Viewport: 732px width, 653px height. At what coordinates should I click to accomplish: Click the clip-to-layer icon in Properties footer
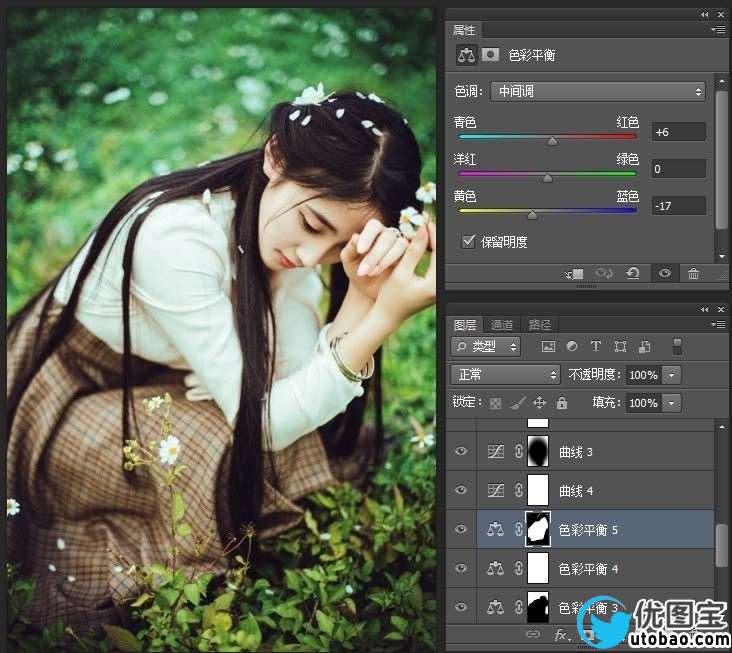click(x=575, y=274)
